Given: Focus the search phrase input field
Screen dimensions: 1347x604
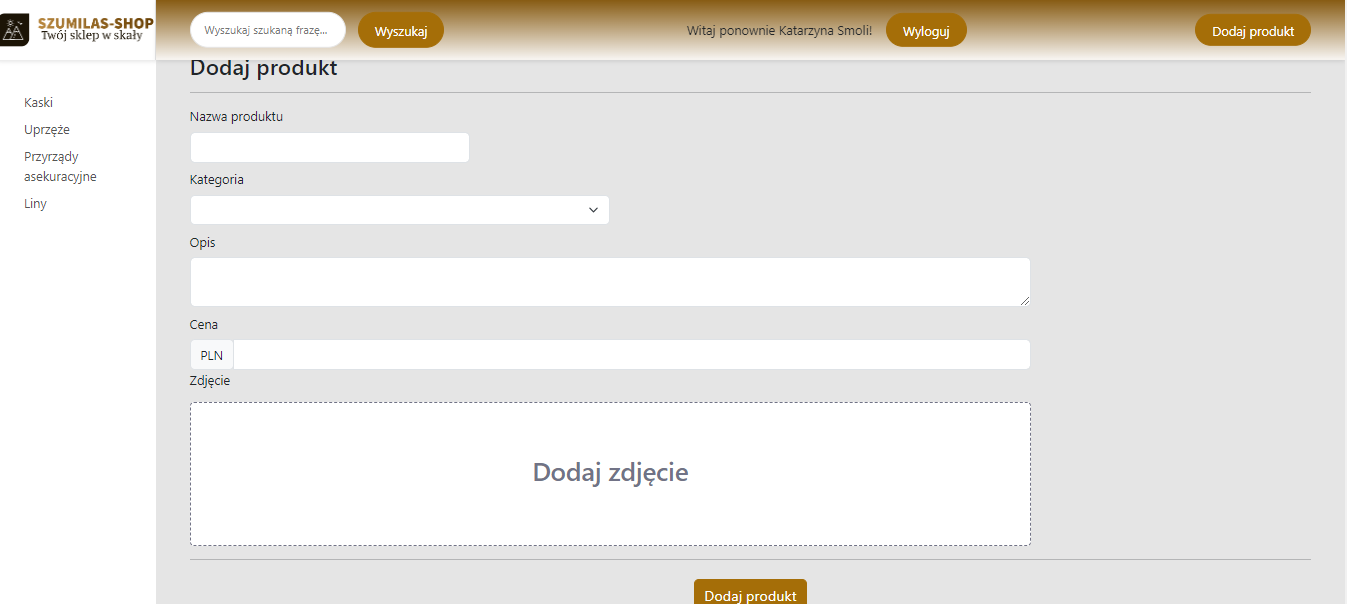Looking at the screenshot, I should pos(267,30).
